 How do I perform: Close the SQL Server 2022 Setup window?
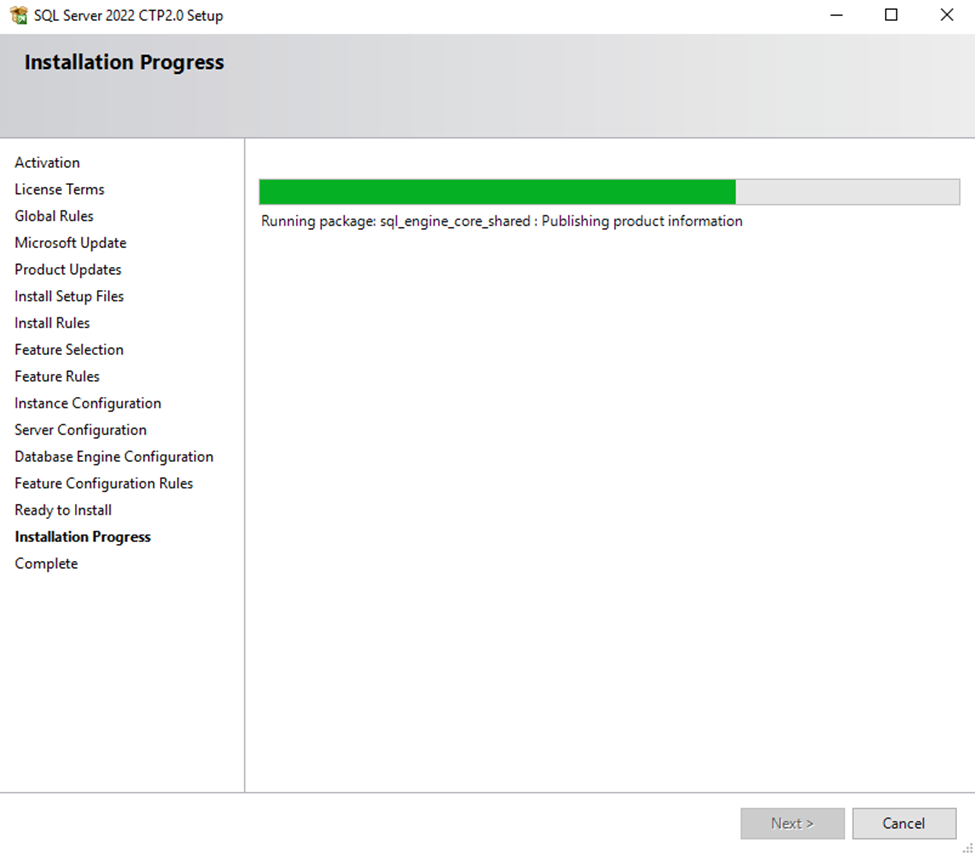click(946, 15)
